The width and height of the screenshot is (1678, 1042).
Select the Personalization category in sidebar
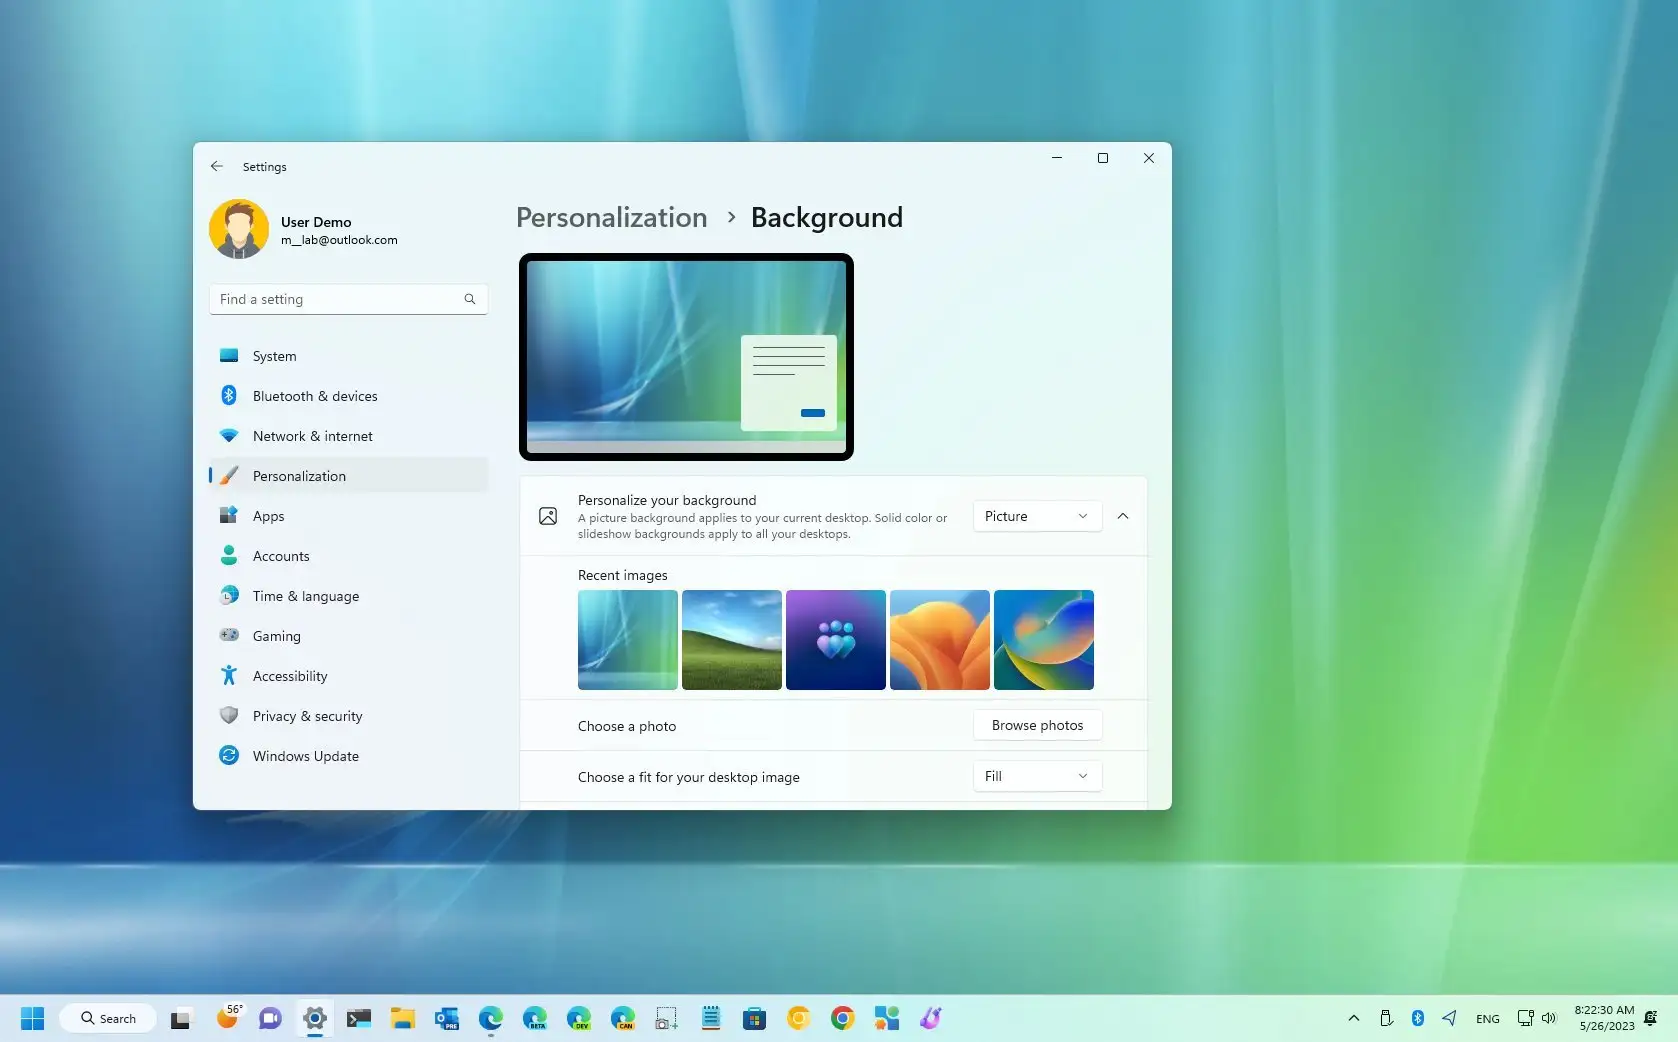[x=348, y=476]
